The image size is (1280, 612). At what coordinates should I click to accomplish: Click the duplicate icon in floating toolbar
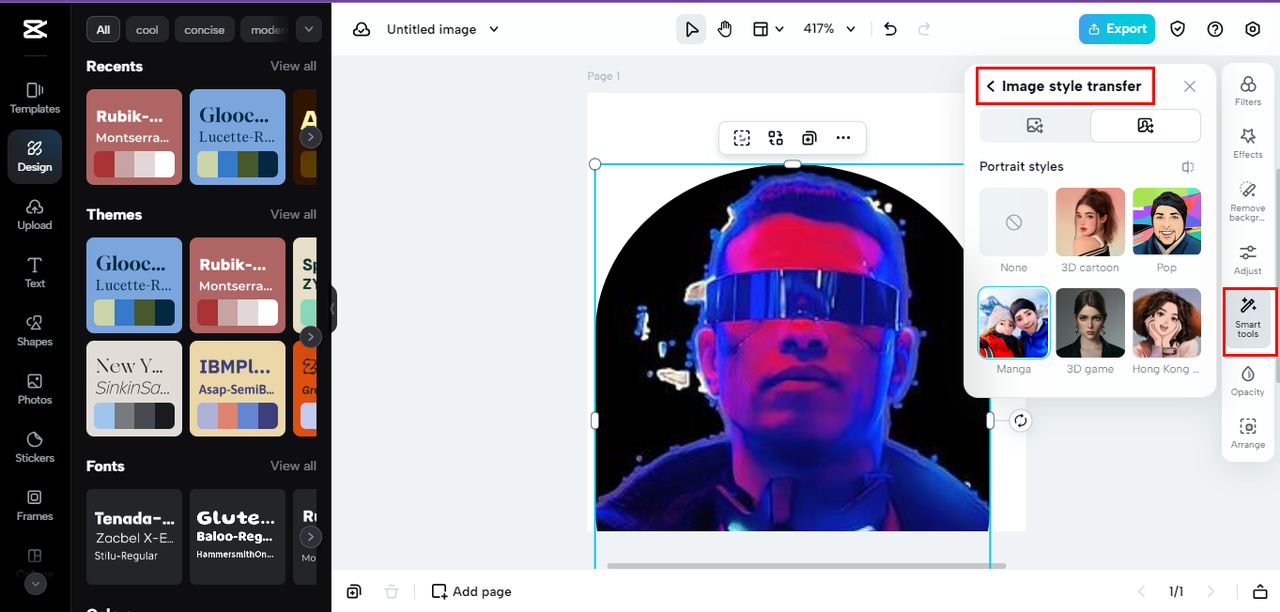point(809,138)
